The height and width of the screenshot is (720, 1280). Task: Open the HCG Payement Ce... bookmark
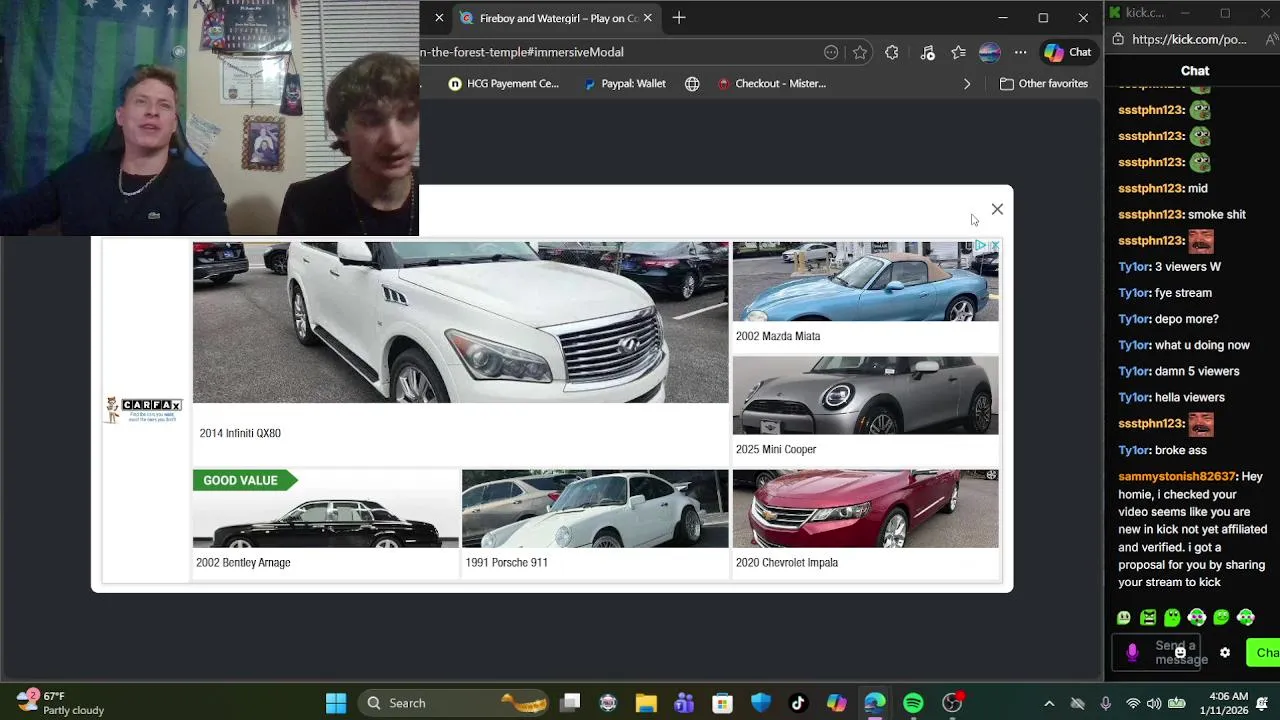coord(503,84)
